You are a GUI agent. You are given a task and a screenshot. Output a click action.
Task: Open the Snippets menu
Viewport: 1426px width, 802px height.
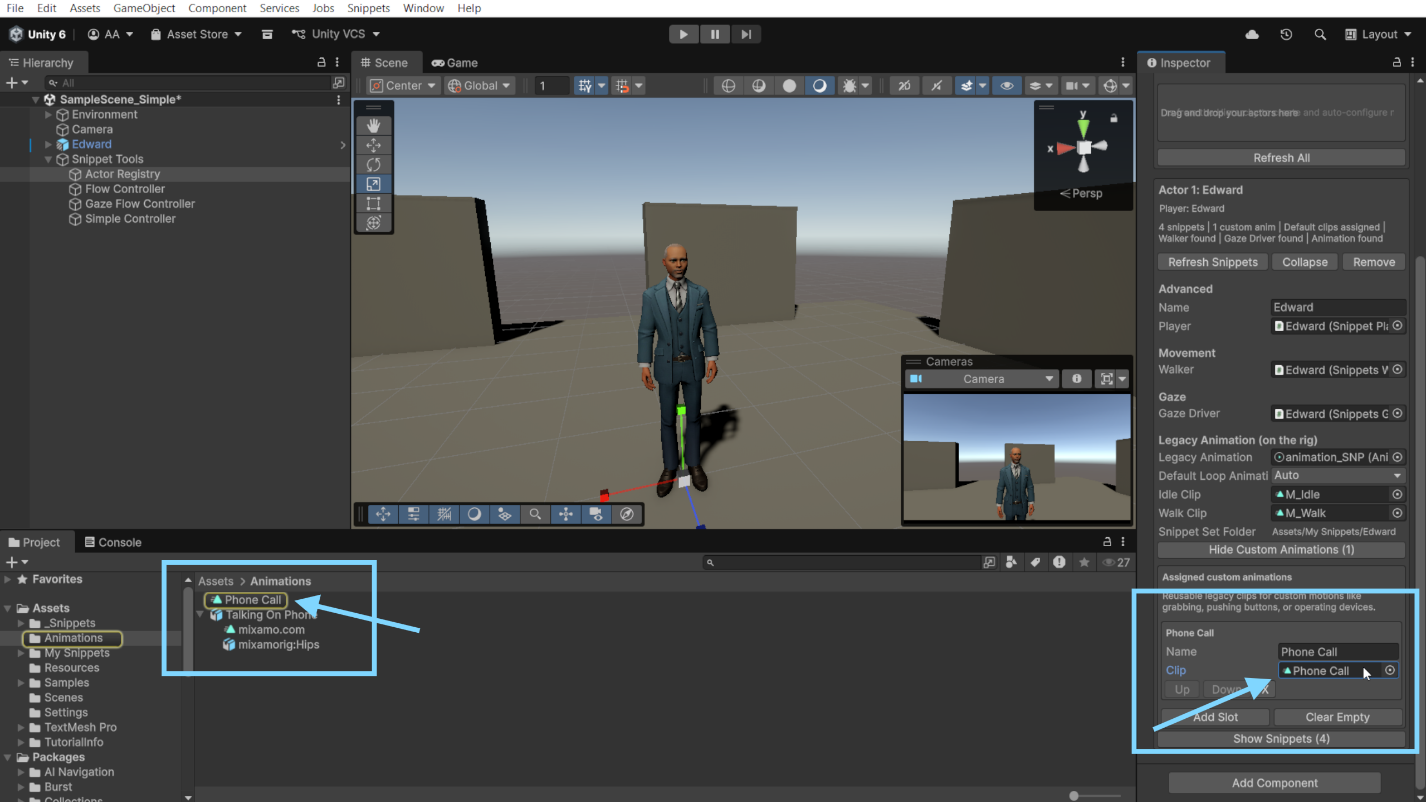(x=369, y=8)
